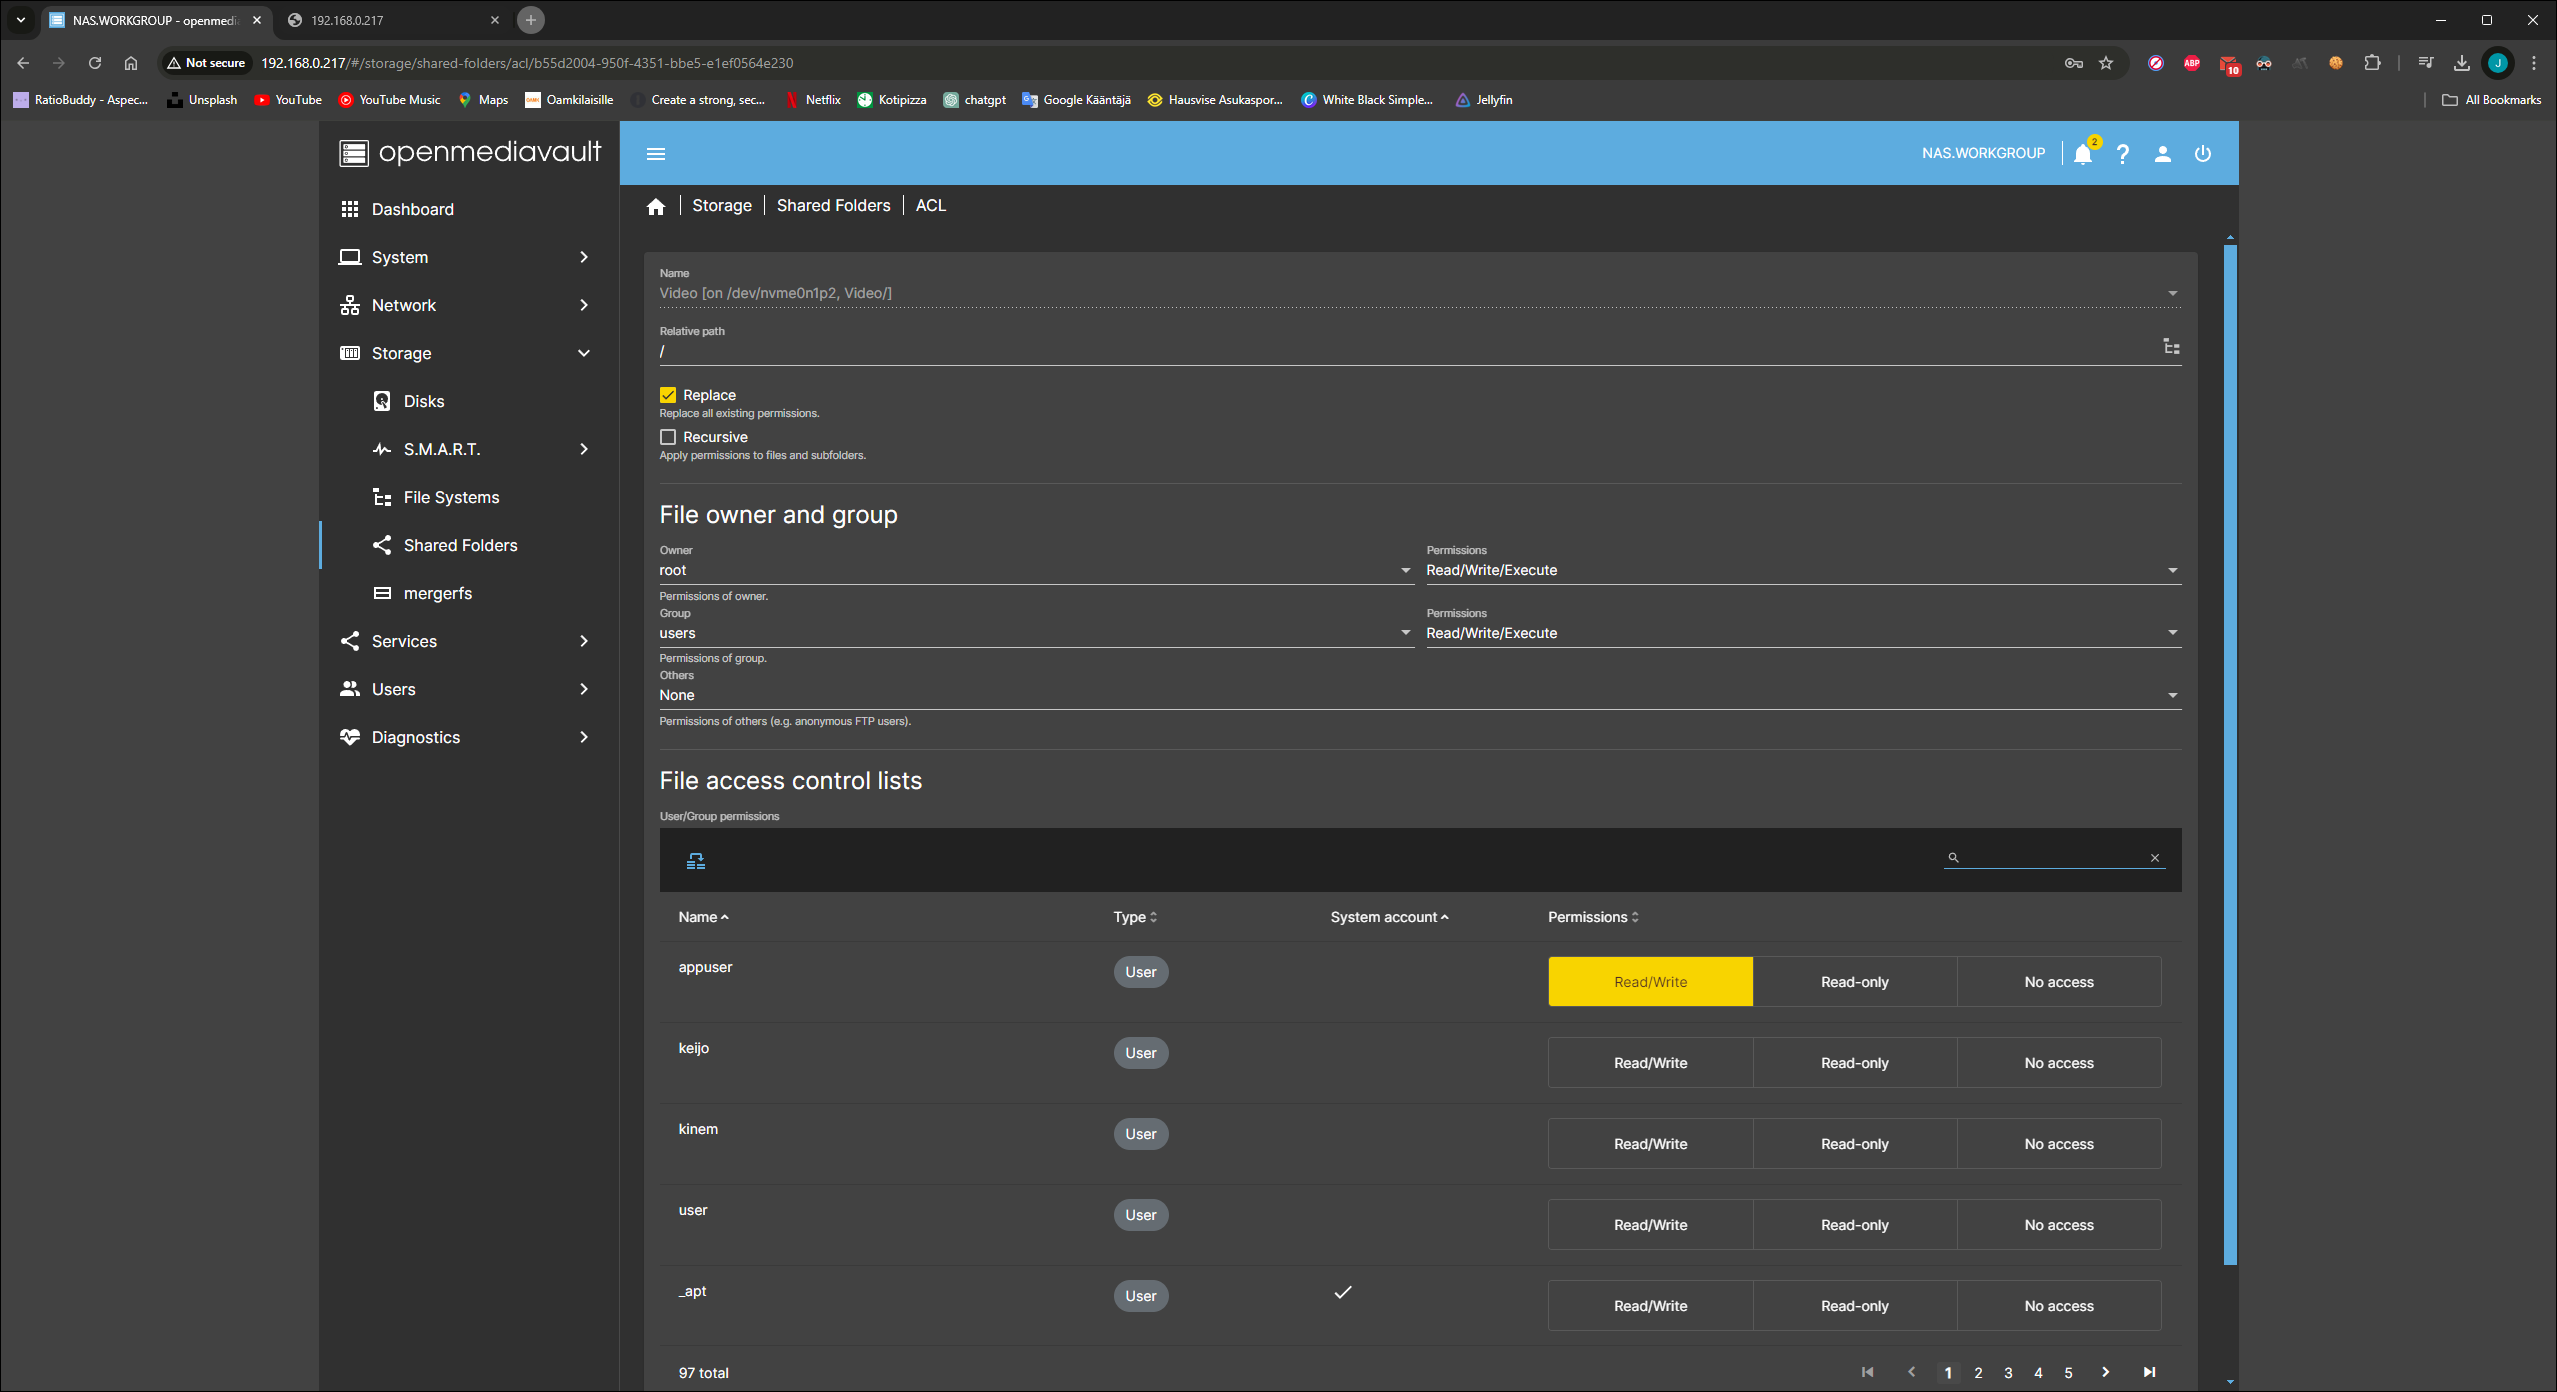
Task: Click the user account icon in header
Action: click(x=2162, y=154)
